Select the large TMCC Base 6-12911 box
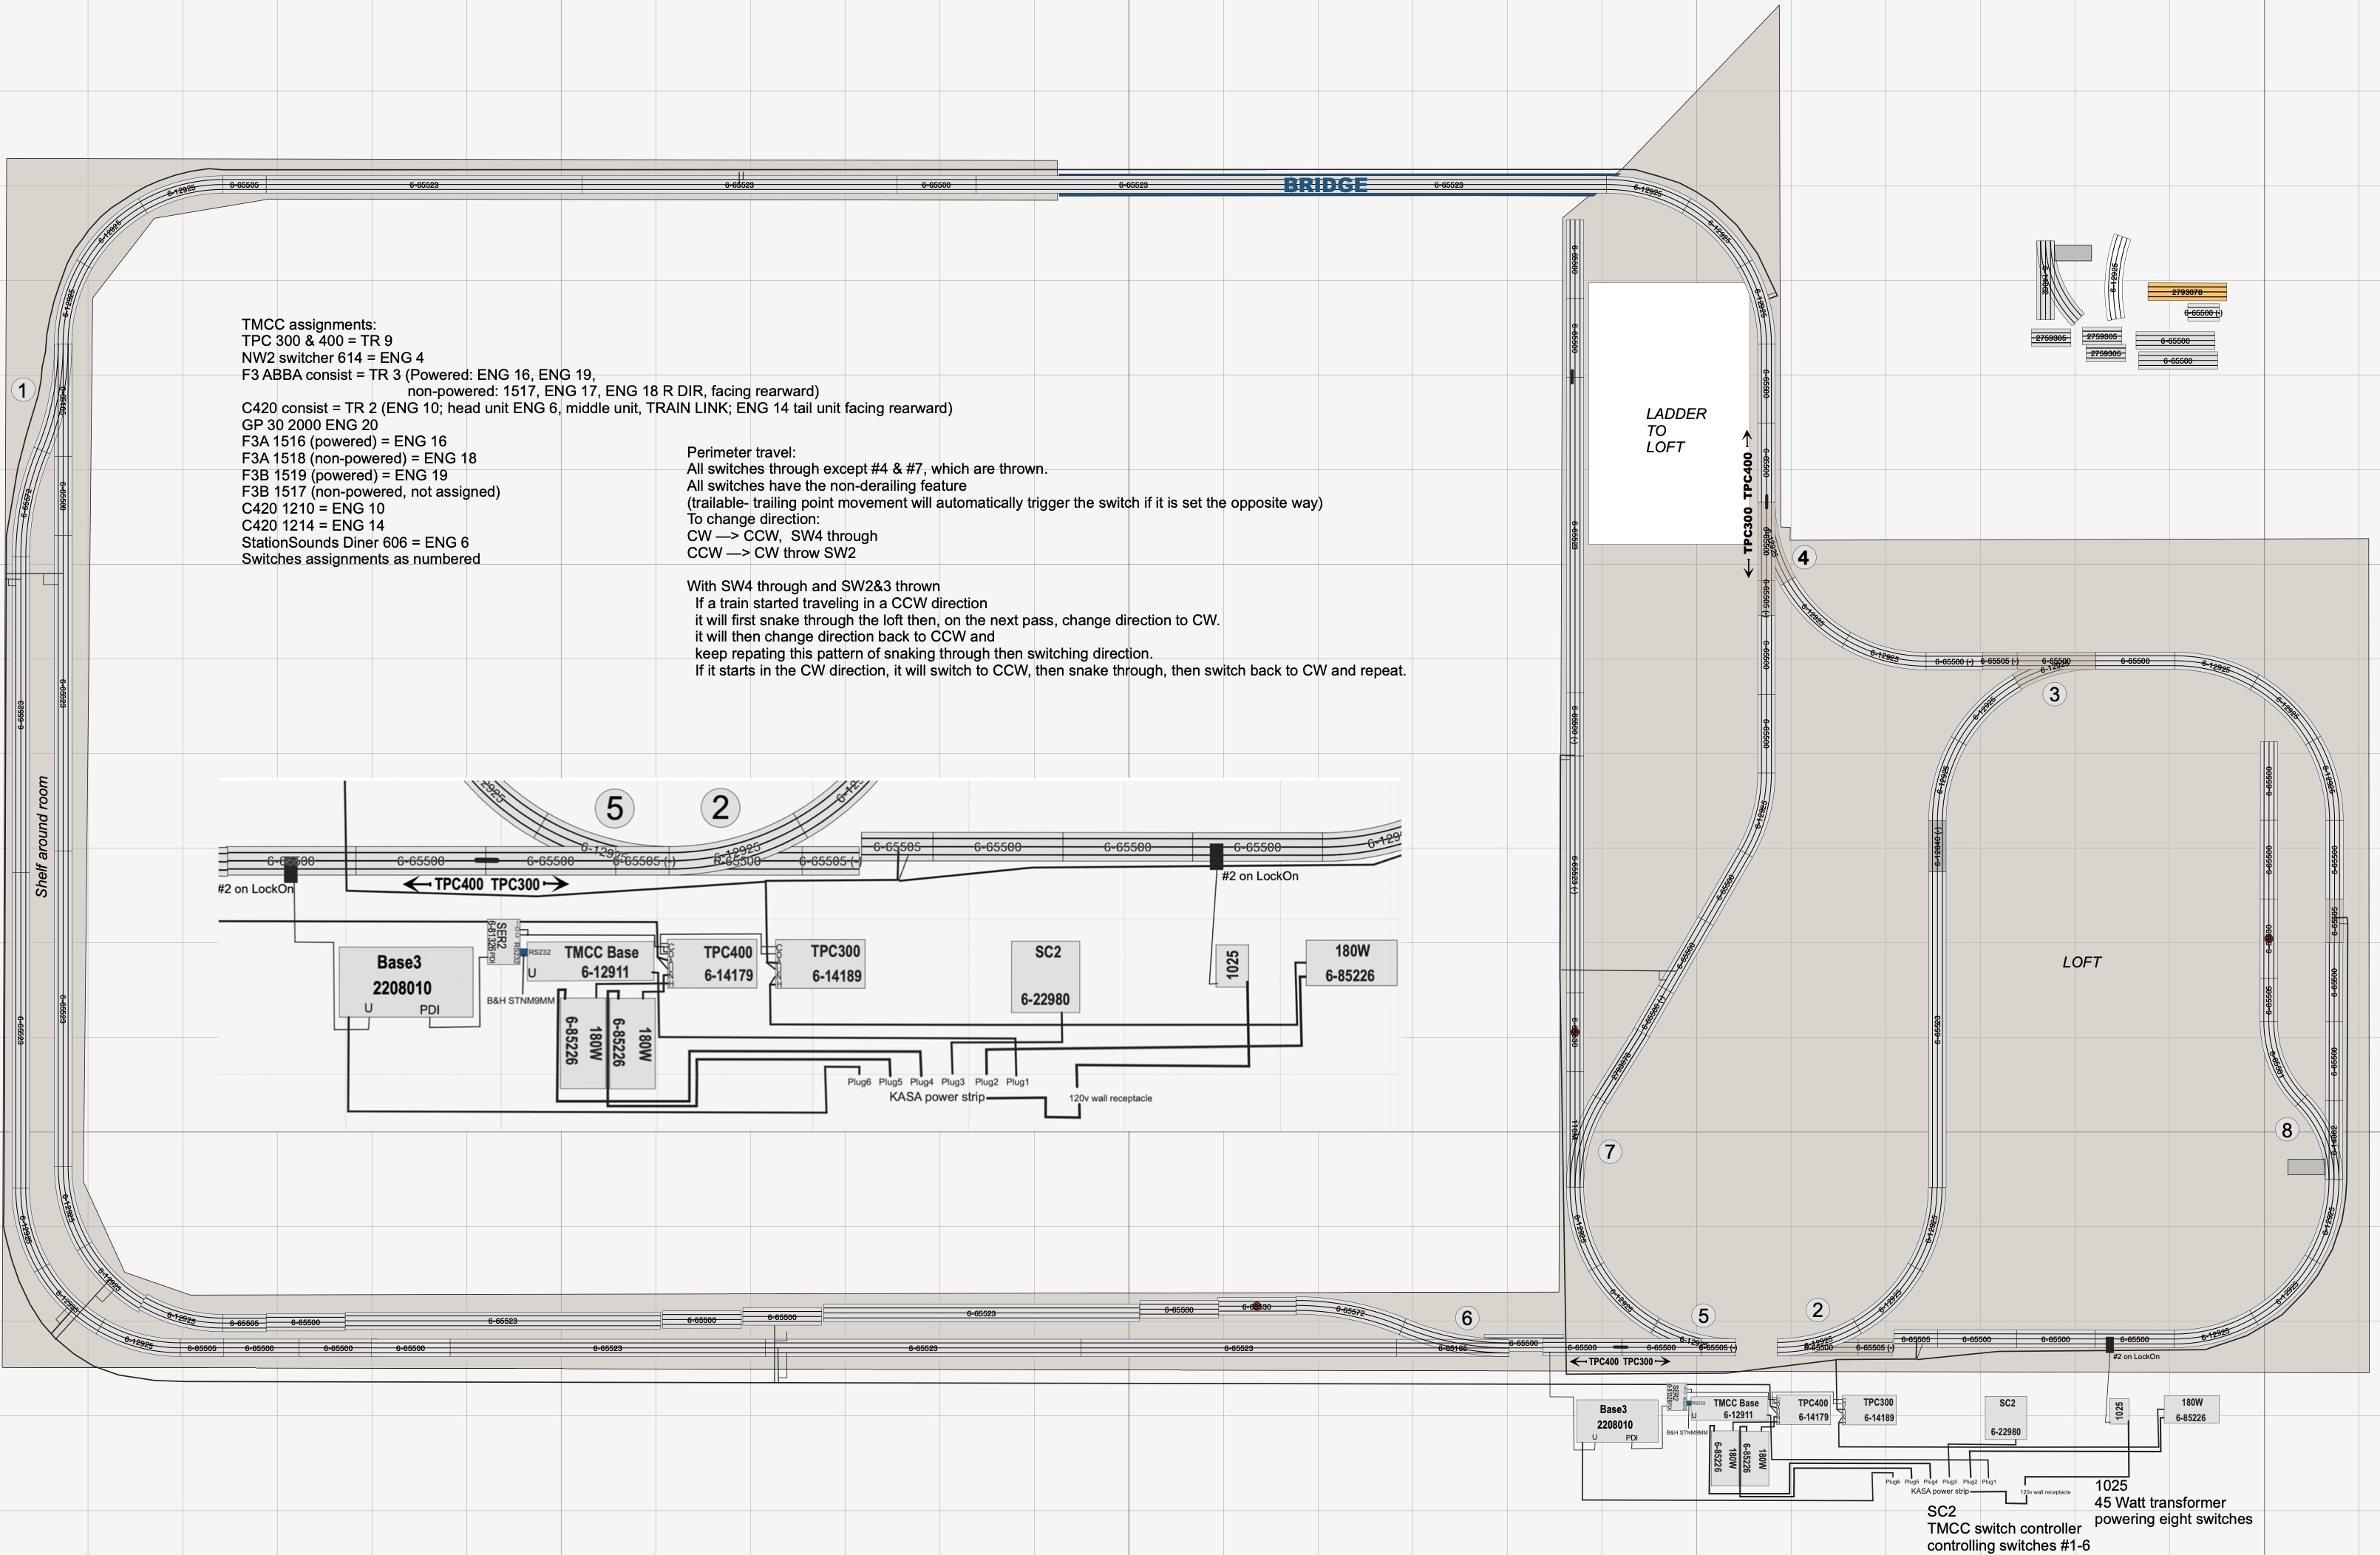The image size is (2380, 1555). (602, 962)
